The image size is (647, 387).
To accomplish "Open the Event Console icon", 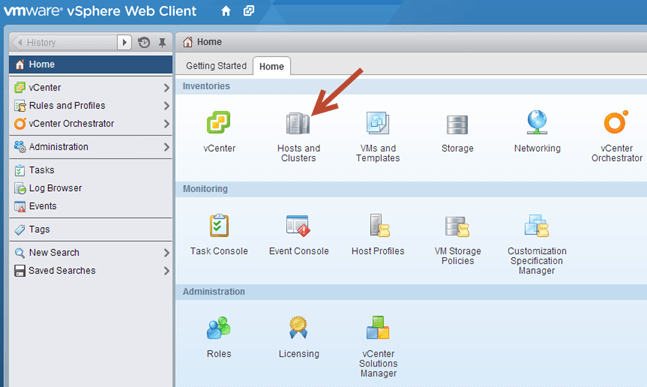I will coord(298,225).
